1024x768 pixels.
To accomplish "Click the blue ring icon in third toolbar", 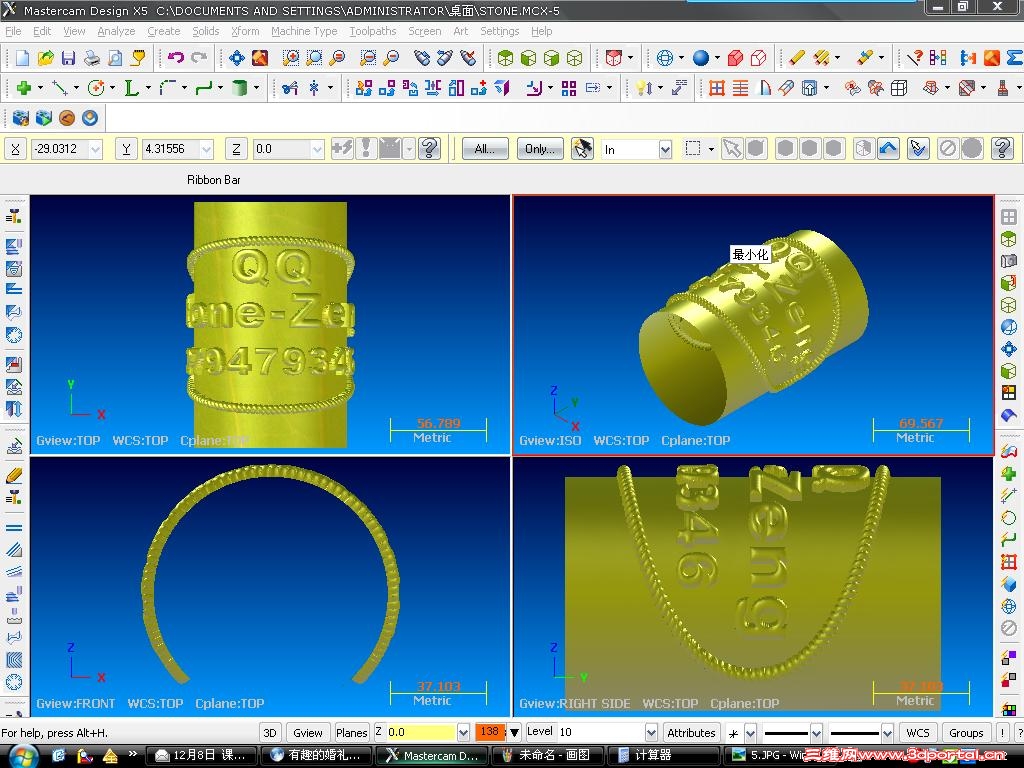I will tap(90, 118).
